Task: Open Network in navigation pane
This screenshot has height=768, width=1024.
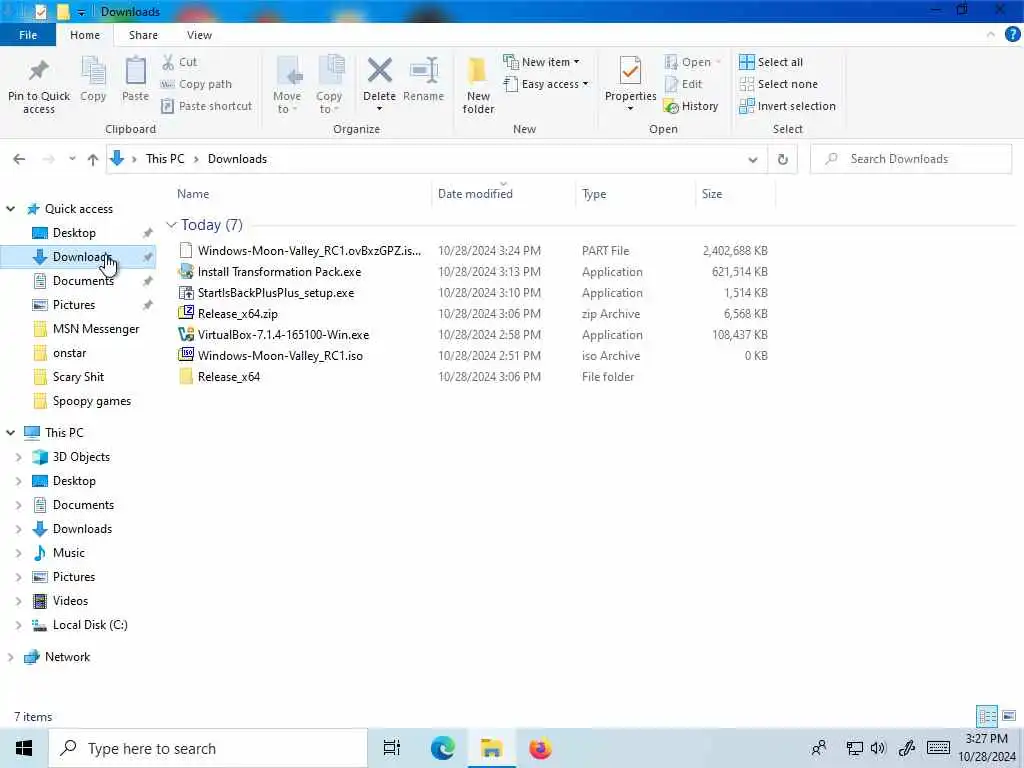Action: click(67, 657)
